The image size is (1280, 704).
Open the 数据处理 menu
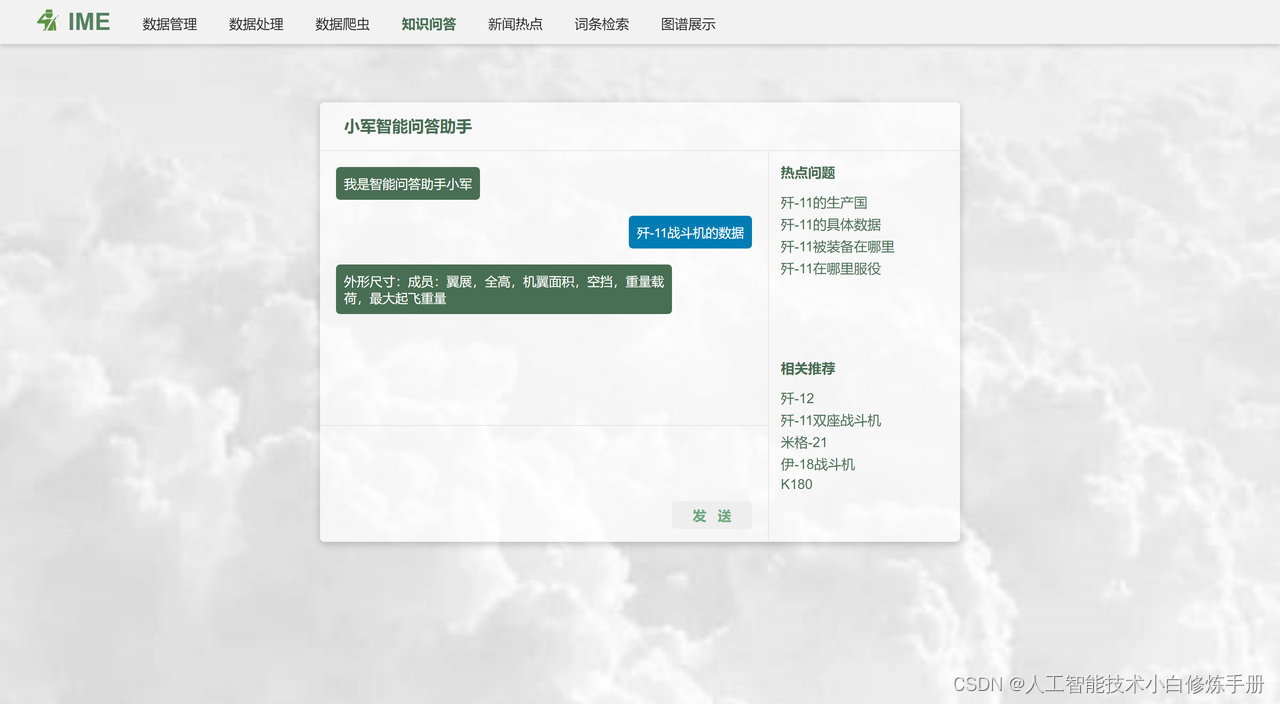tap(256, 24)
